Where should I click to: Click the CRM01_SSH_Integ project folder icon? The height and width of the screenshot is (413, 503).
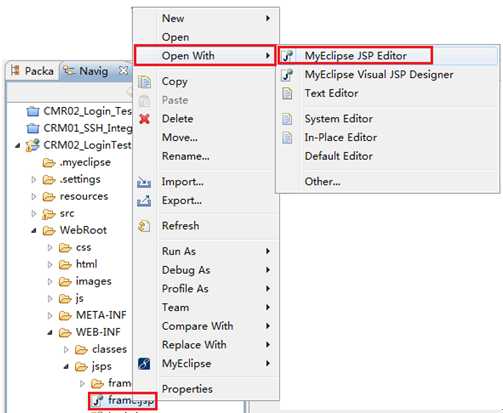pos(33,128)
